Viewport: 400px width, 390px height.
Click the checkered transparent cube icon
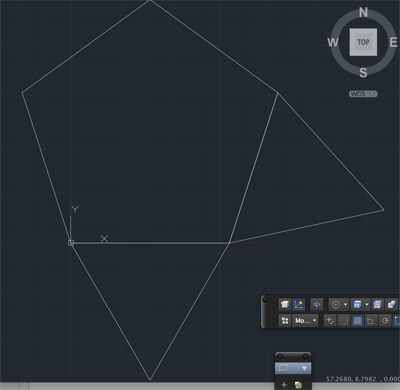pos(377,304)
